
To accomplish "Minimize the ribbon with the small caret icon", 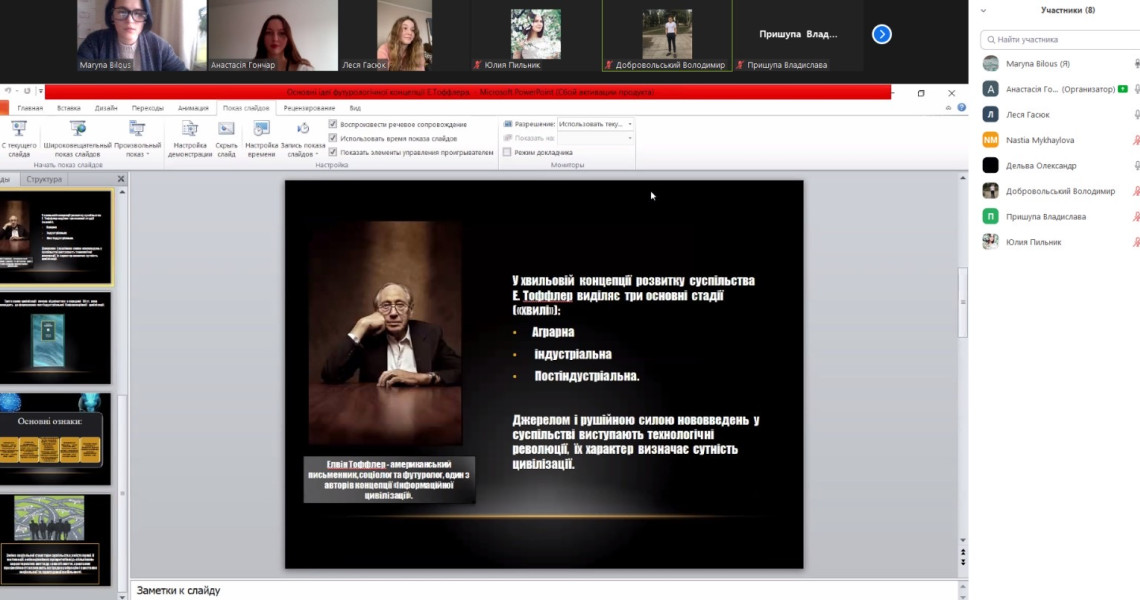I will [x=948, y=108].
